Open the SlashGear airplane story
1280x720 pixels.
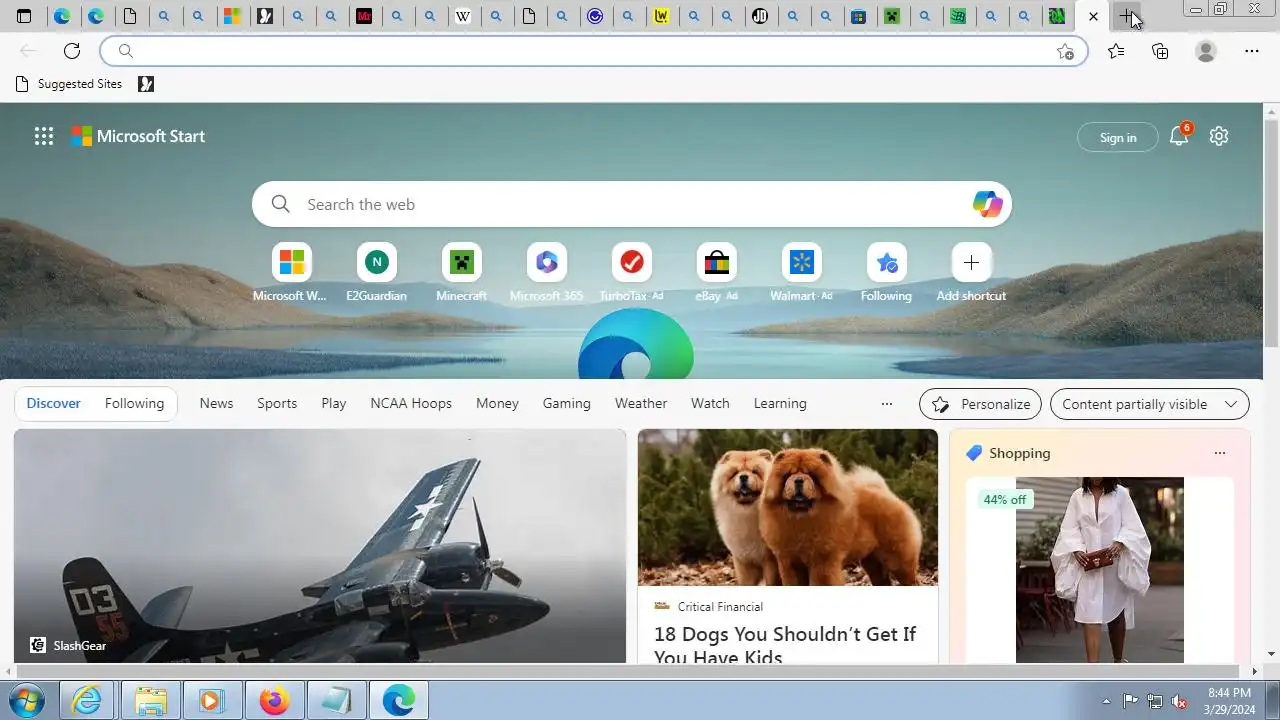click(x=320, y=546)
